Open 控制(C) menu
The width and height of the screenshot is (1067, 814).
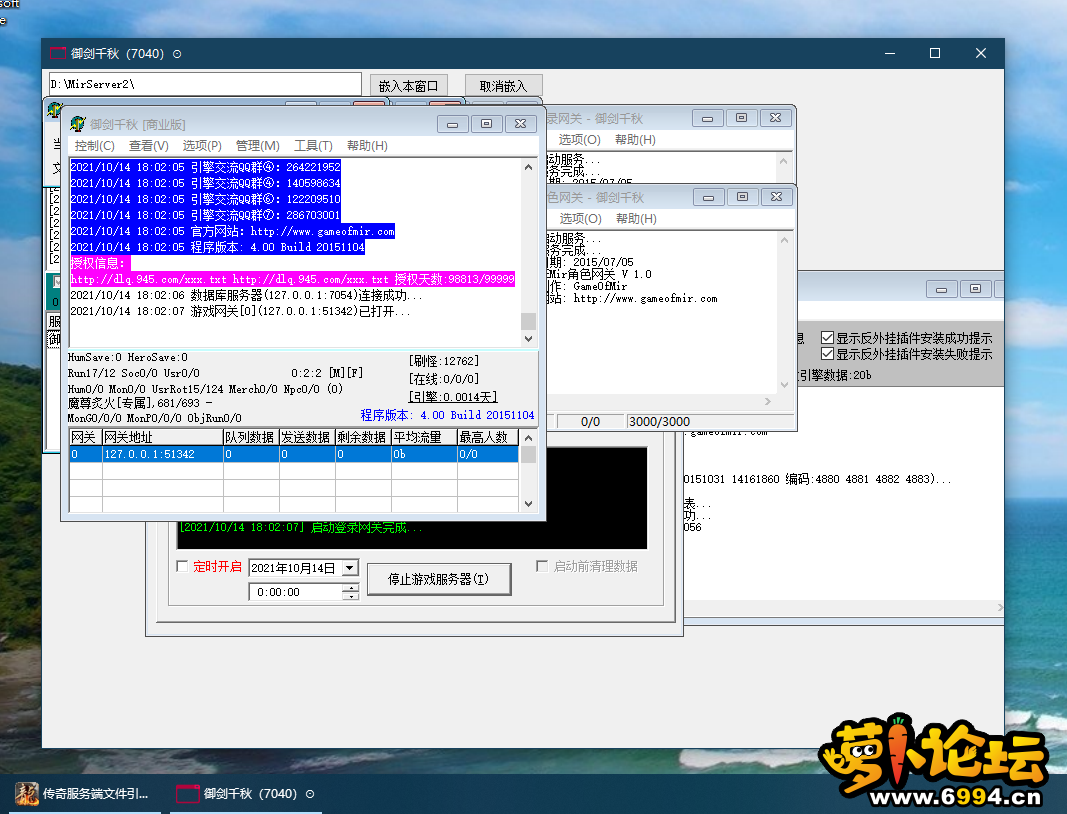(x=95, y=146)
